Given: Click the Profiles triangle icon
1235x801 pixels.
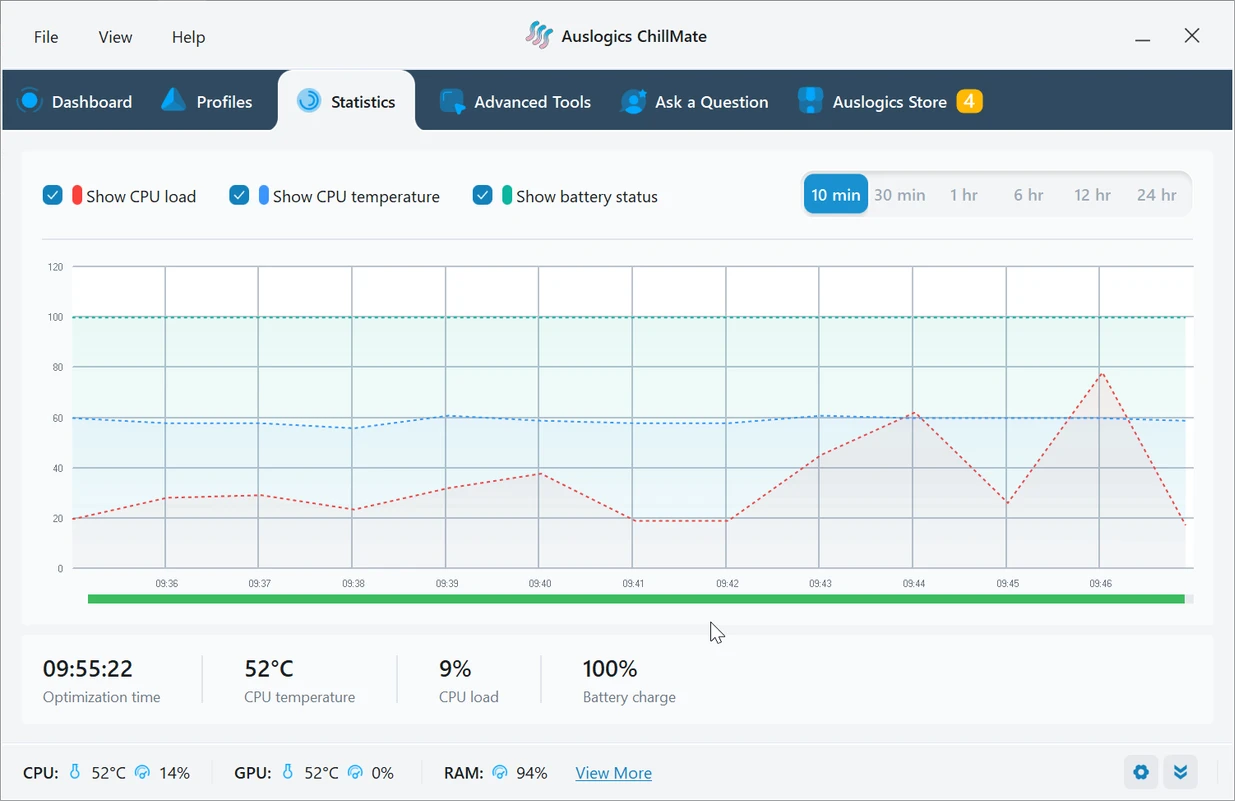Looking at the screenshot, I should click(174, 101).
